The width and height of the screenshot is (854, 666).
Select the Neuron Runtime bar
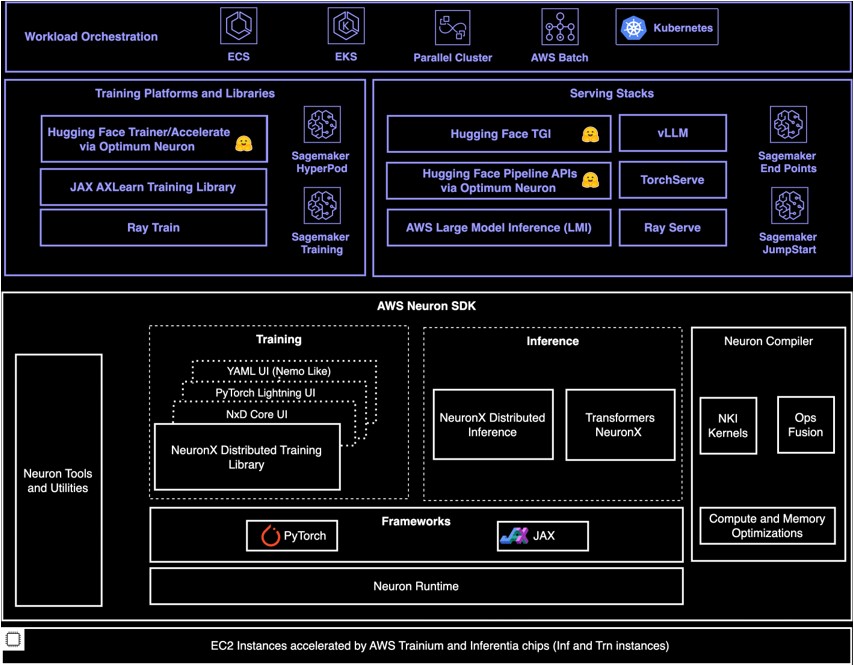click(416, 586)
